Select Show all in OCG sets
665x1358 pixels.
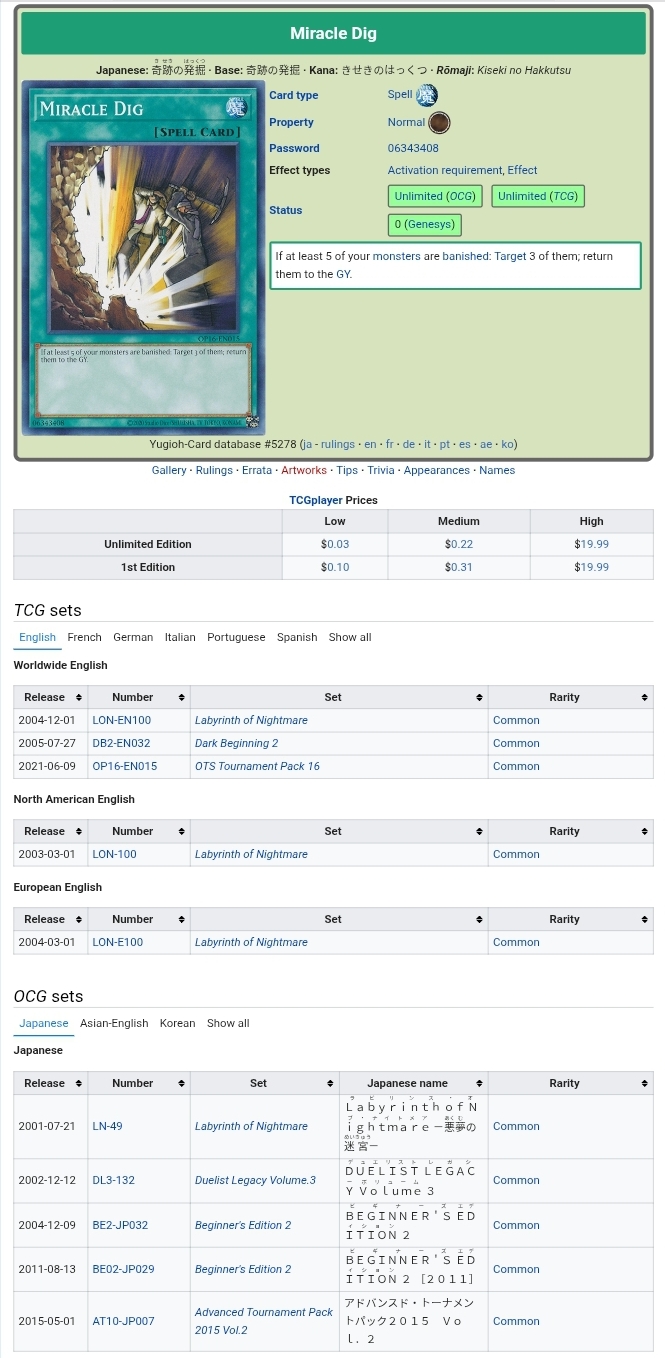coord(228,1023)
